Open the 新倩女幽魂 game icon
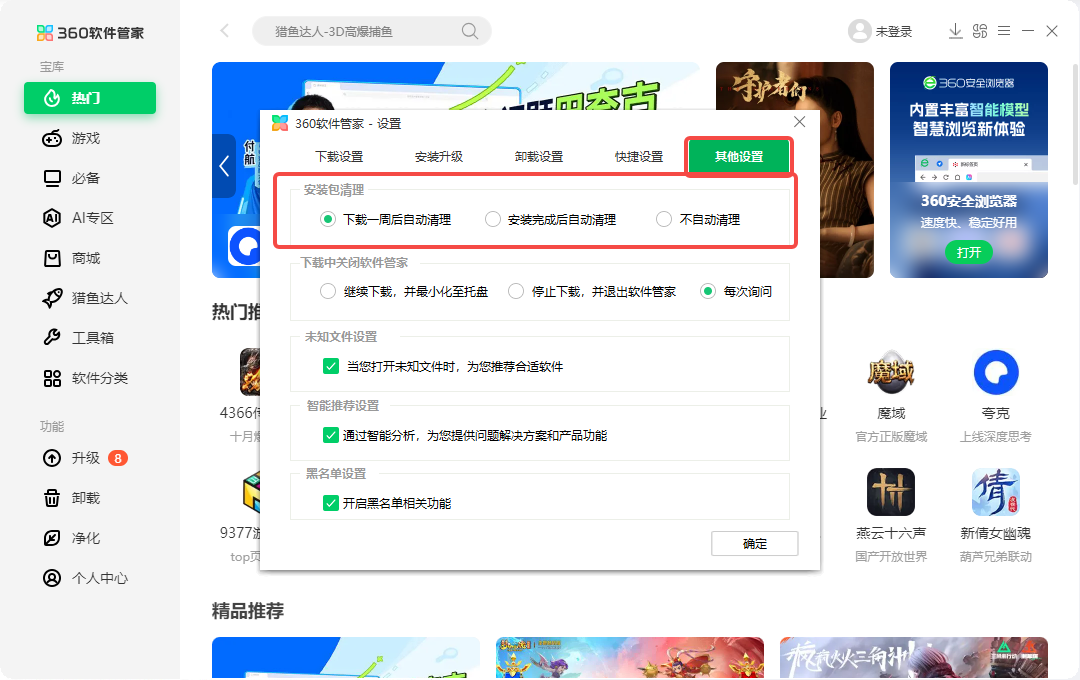Screen dimensions: 1080x680 pyautogui.click(x=996, y=492)
